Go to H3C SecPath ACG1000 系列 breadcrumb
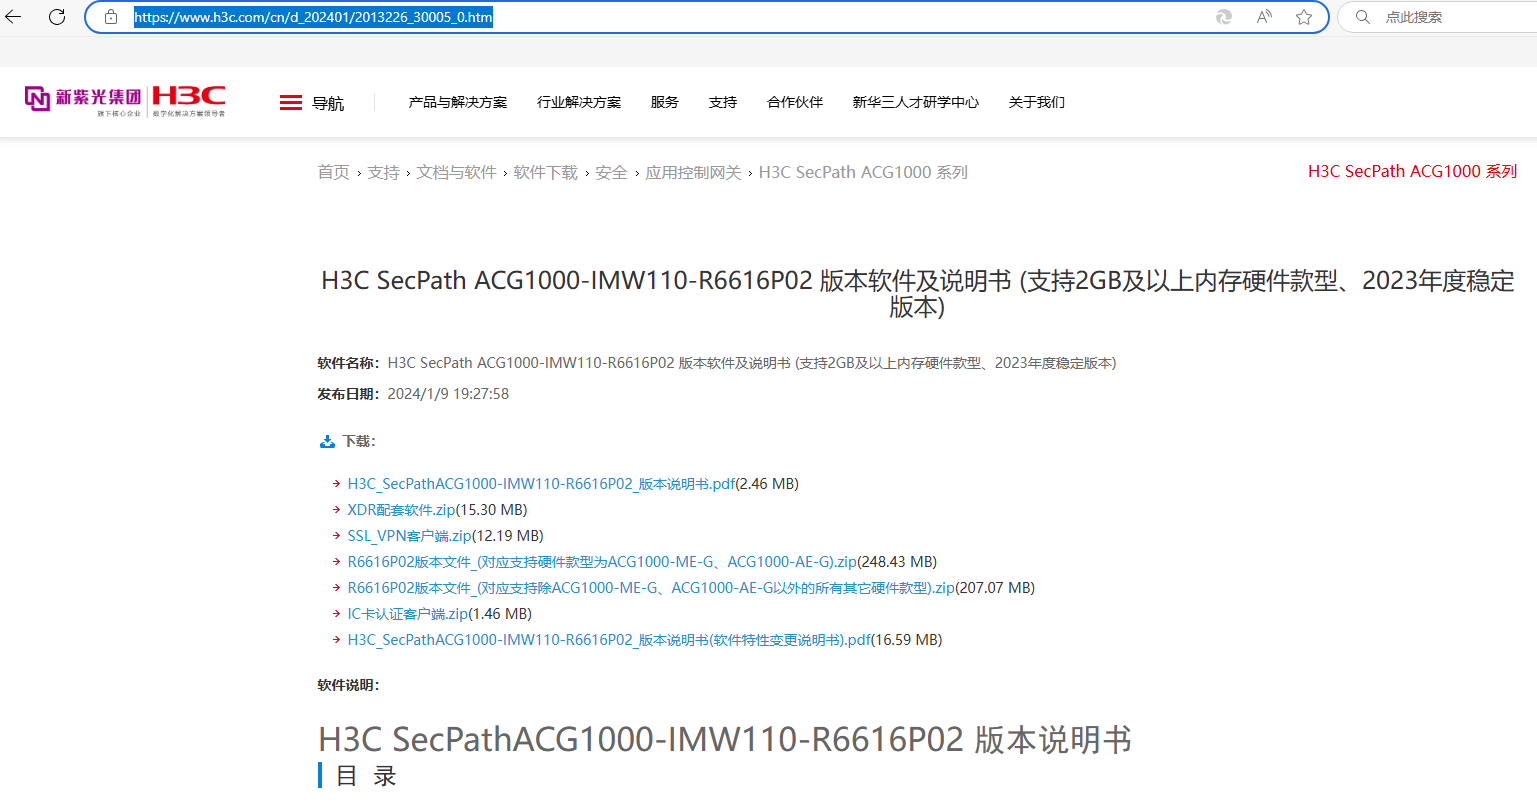 pos(863,172)
